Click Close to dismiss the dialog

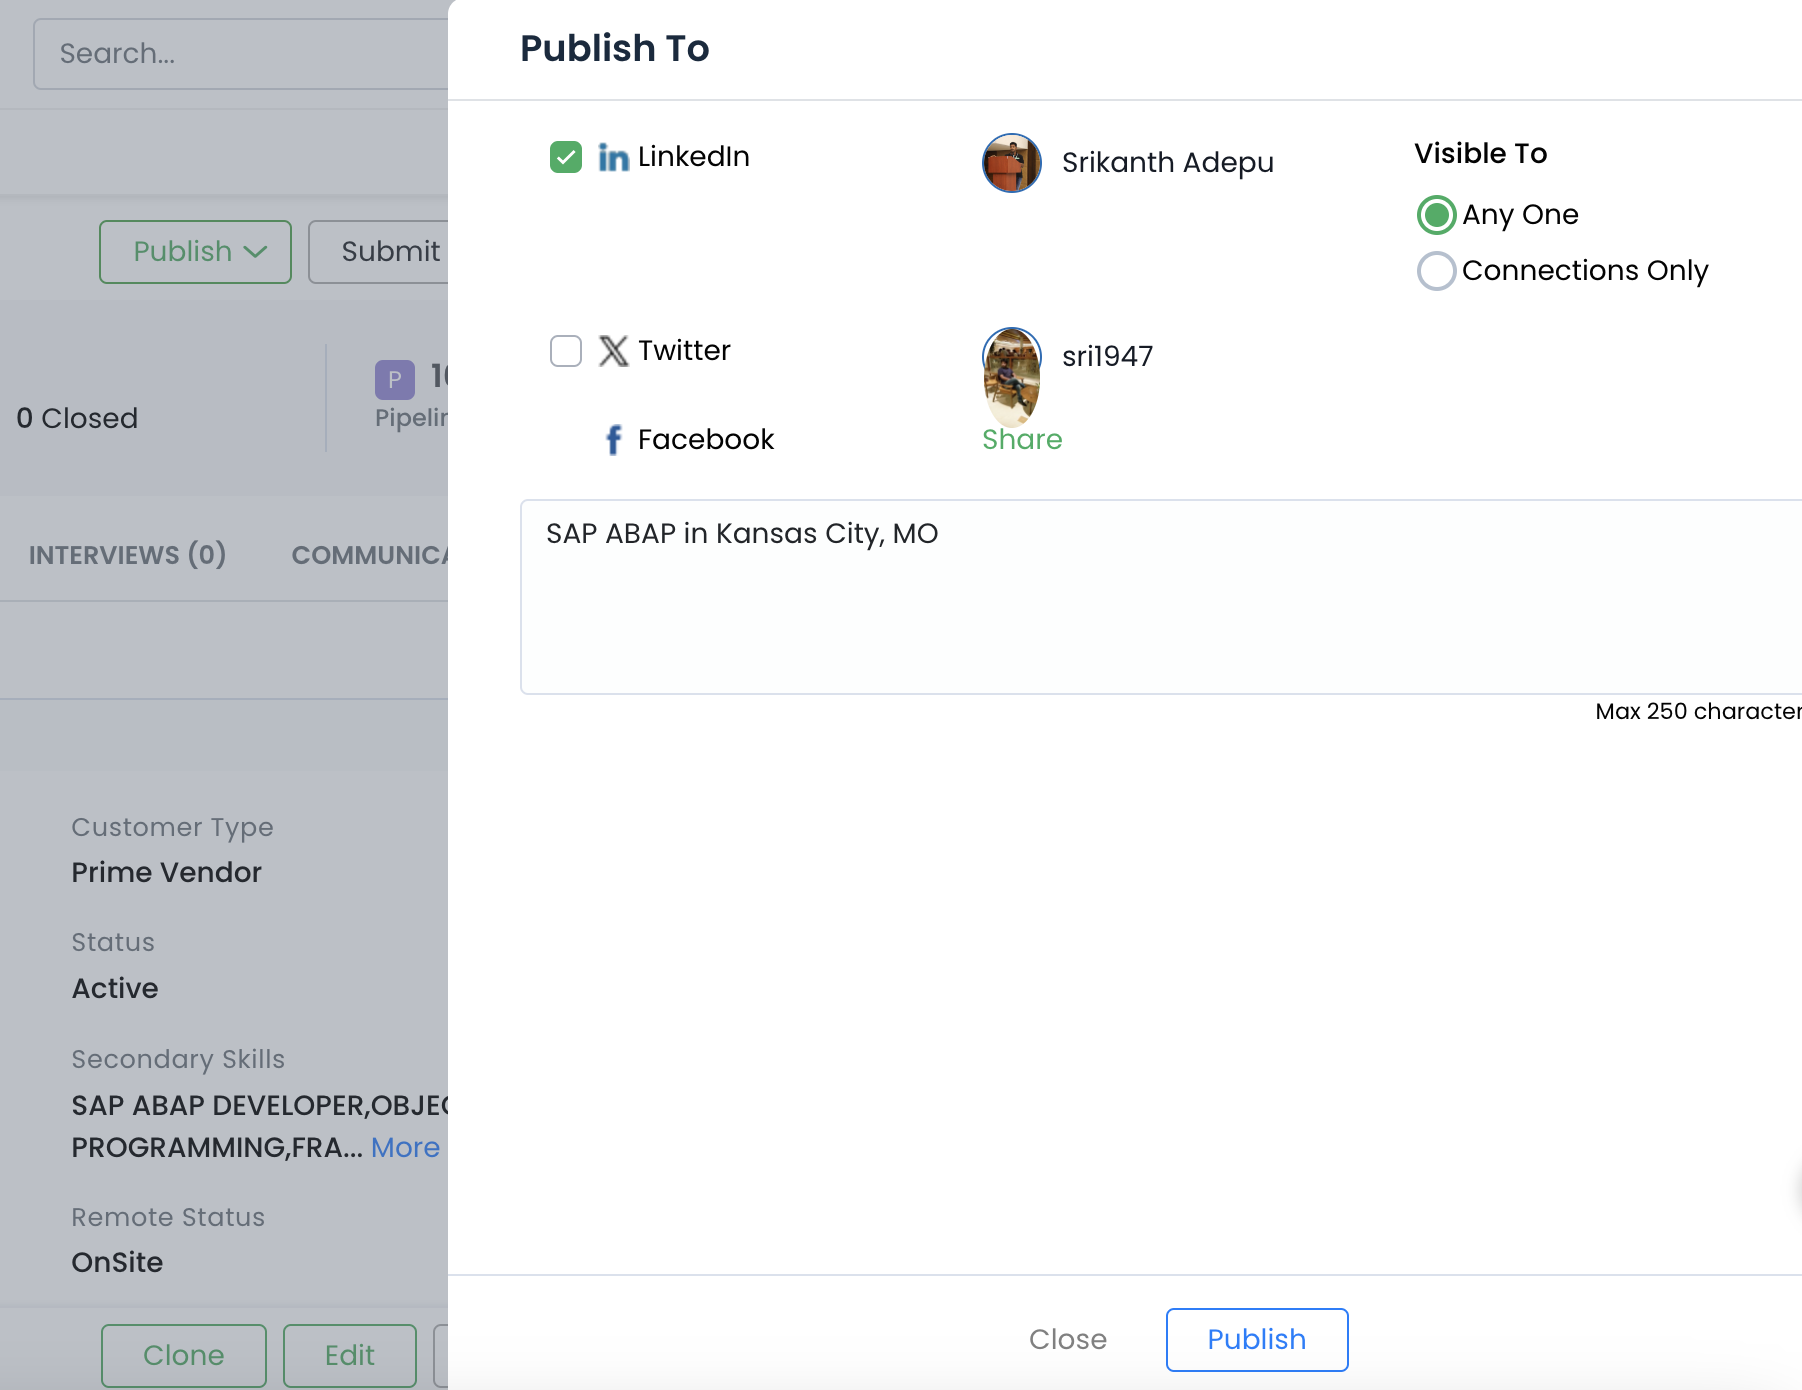coord(1067,1339)
